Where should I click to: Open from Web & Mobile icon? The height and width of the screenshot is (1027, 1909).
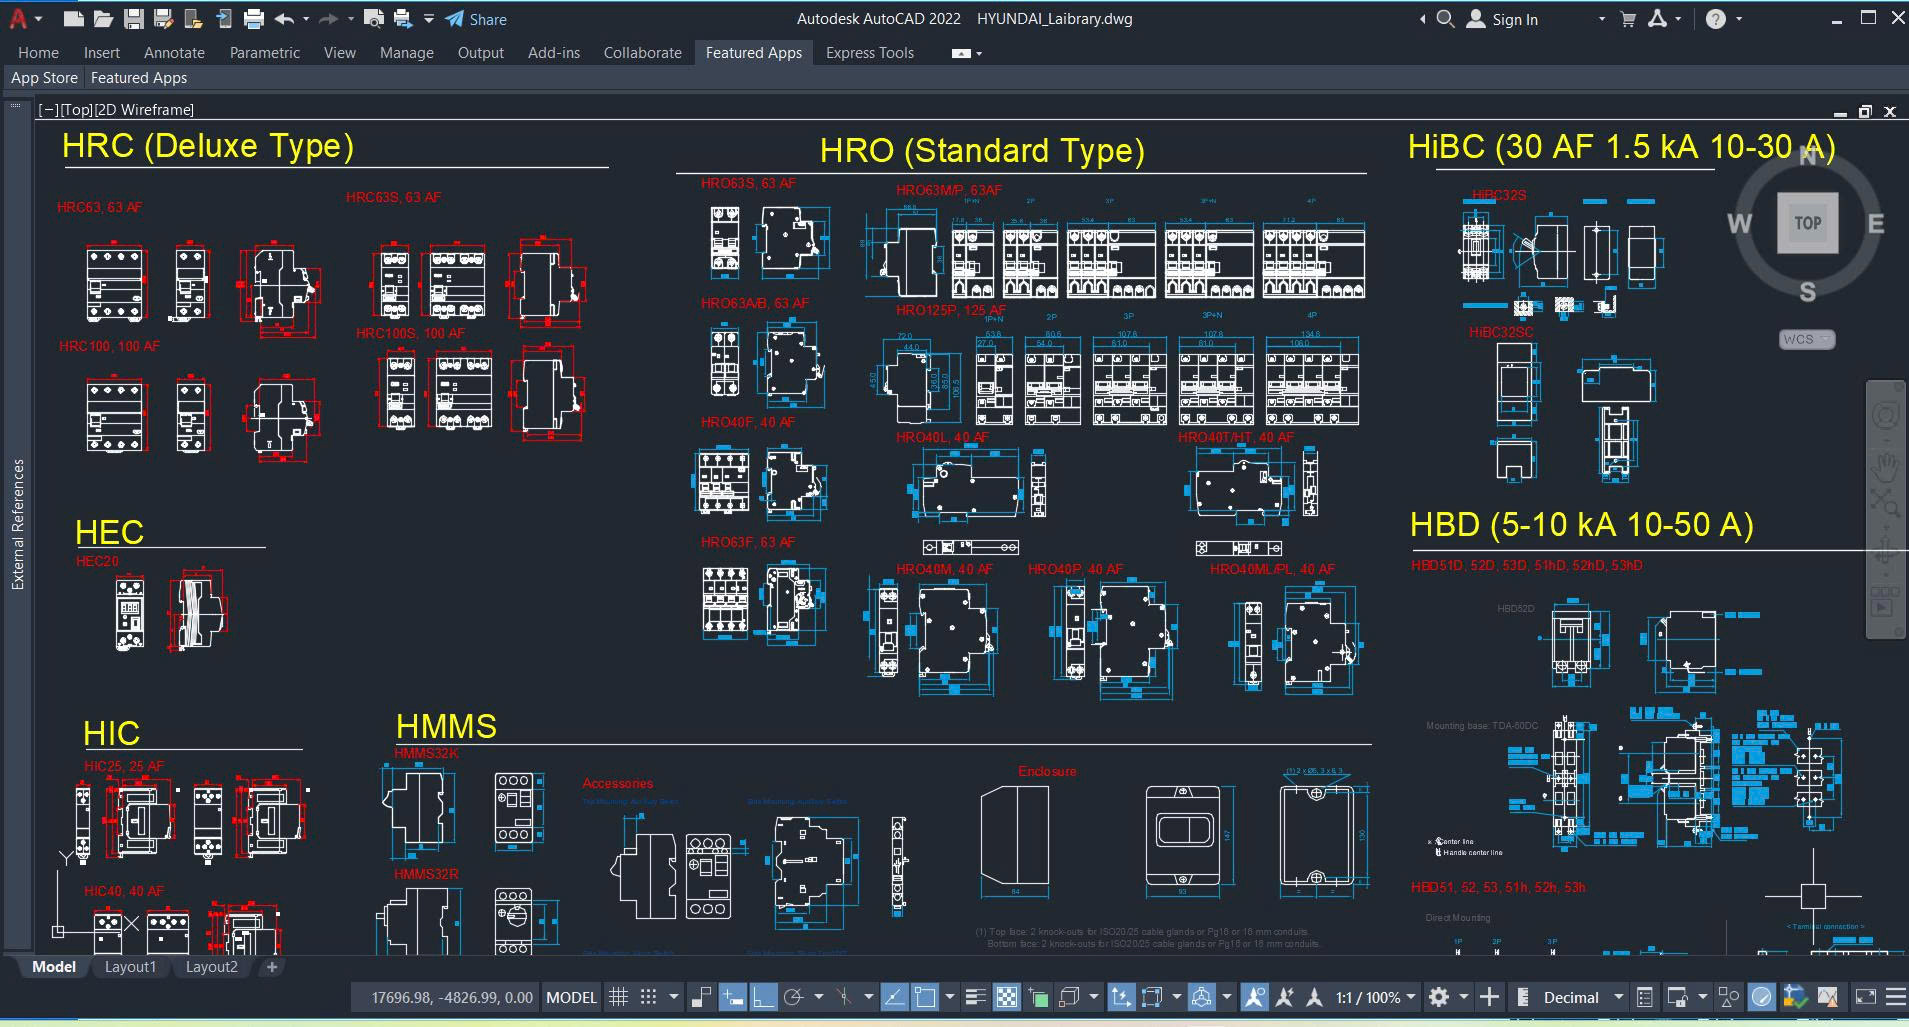(194, 19)
